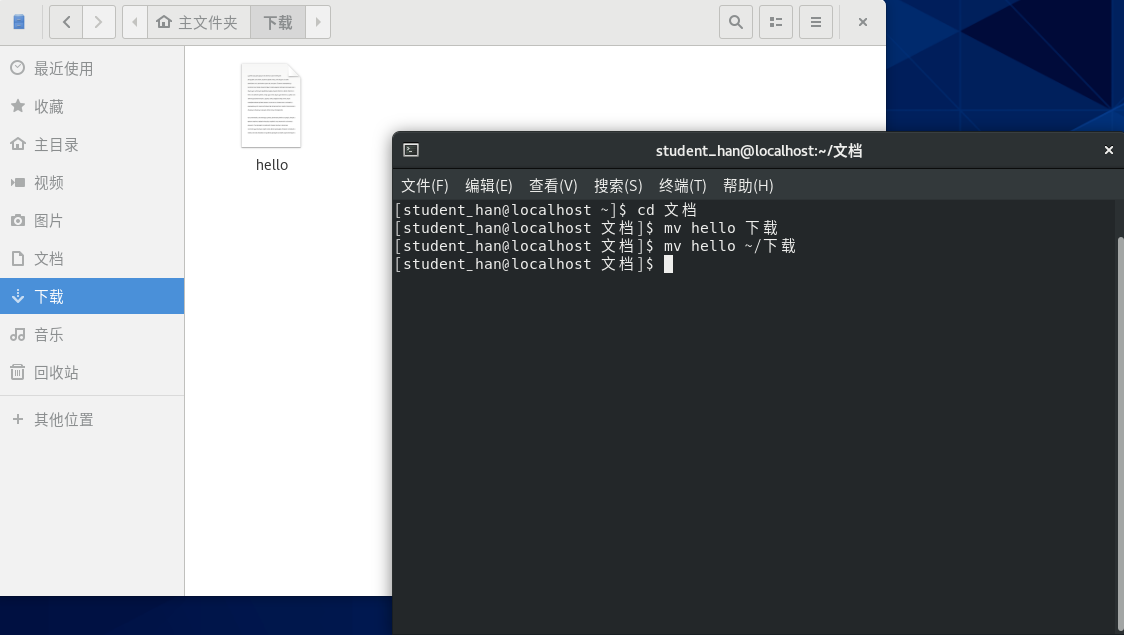Open terminal 搜索(S) menu
Viewport: 1124px width, 635px height.
(618, 186)
